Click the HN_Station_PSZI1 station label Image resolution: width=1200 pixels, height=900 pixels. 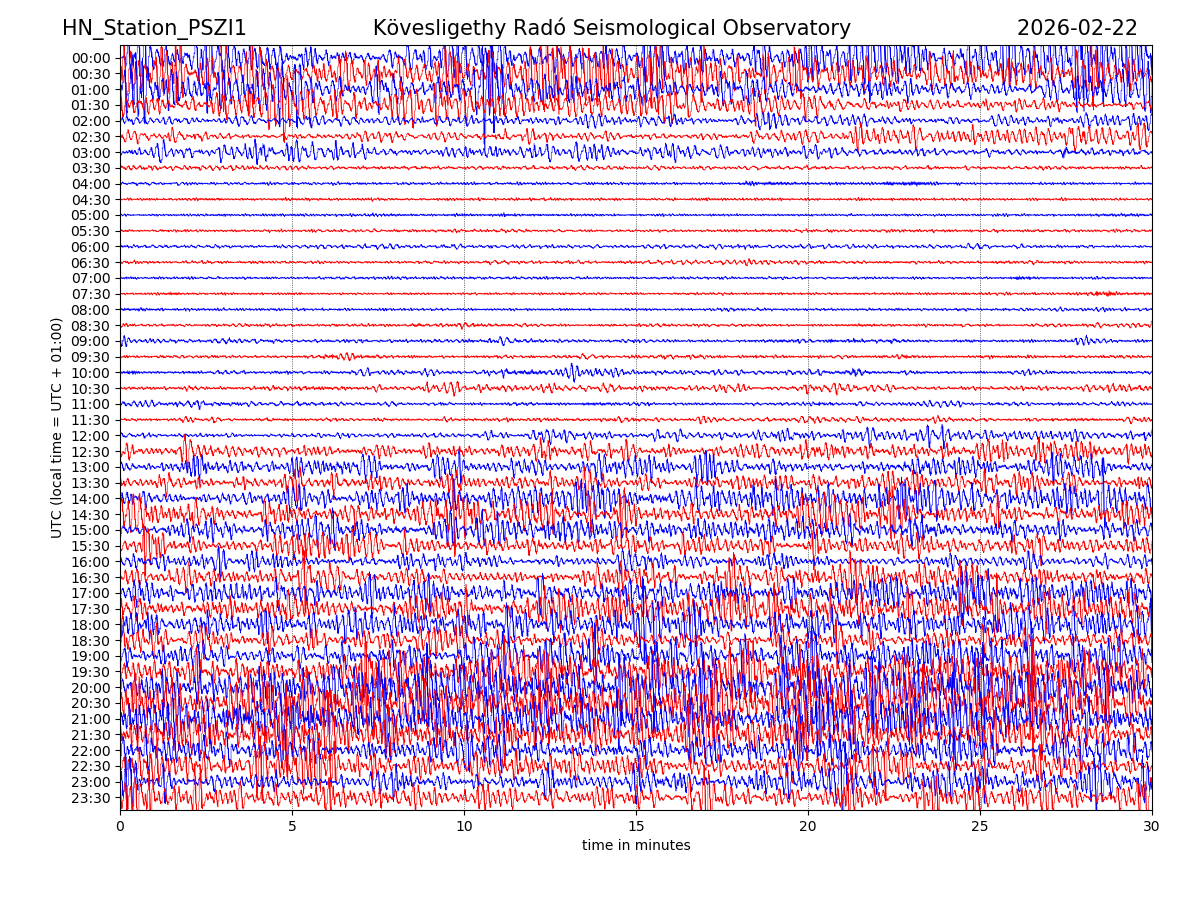coord(154,28)
